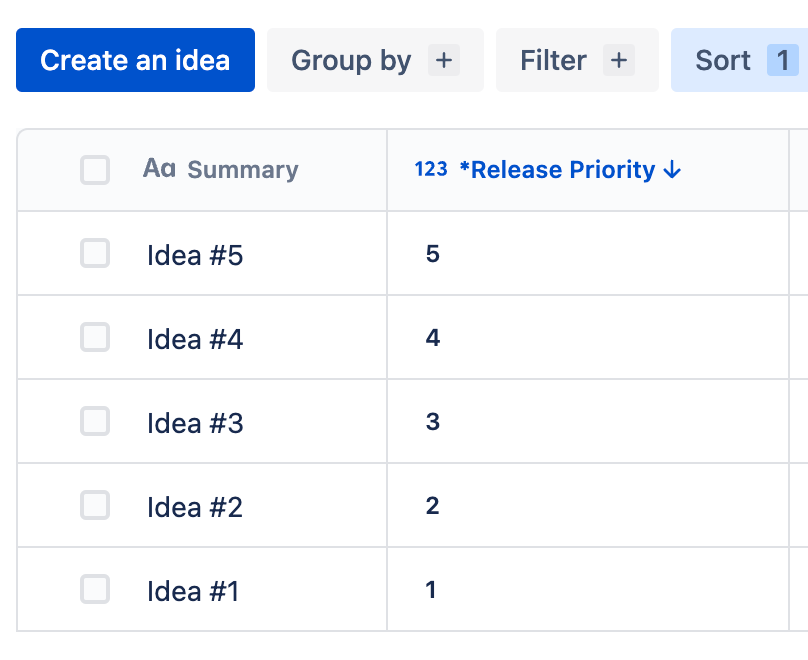Image resolution: width=808 pixels, height=660 pixels.
Task: Click the Summary column header
Action: 243,170
